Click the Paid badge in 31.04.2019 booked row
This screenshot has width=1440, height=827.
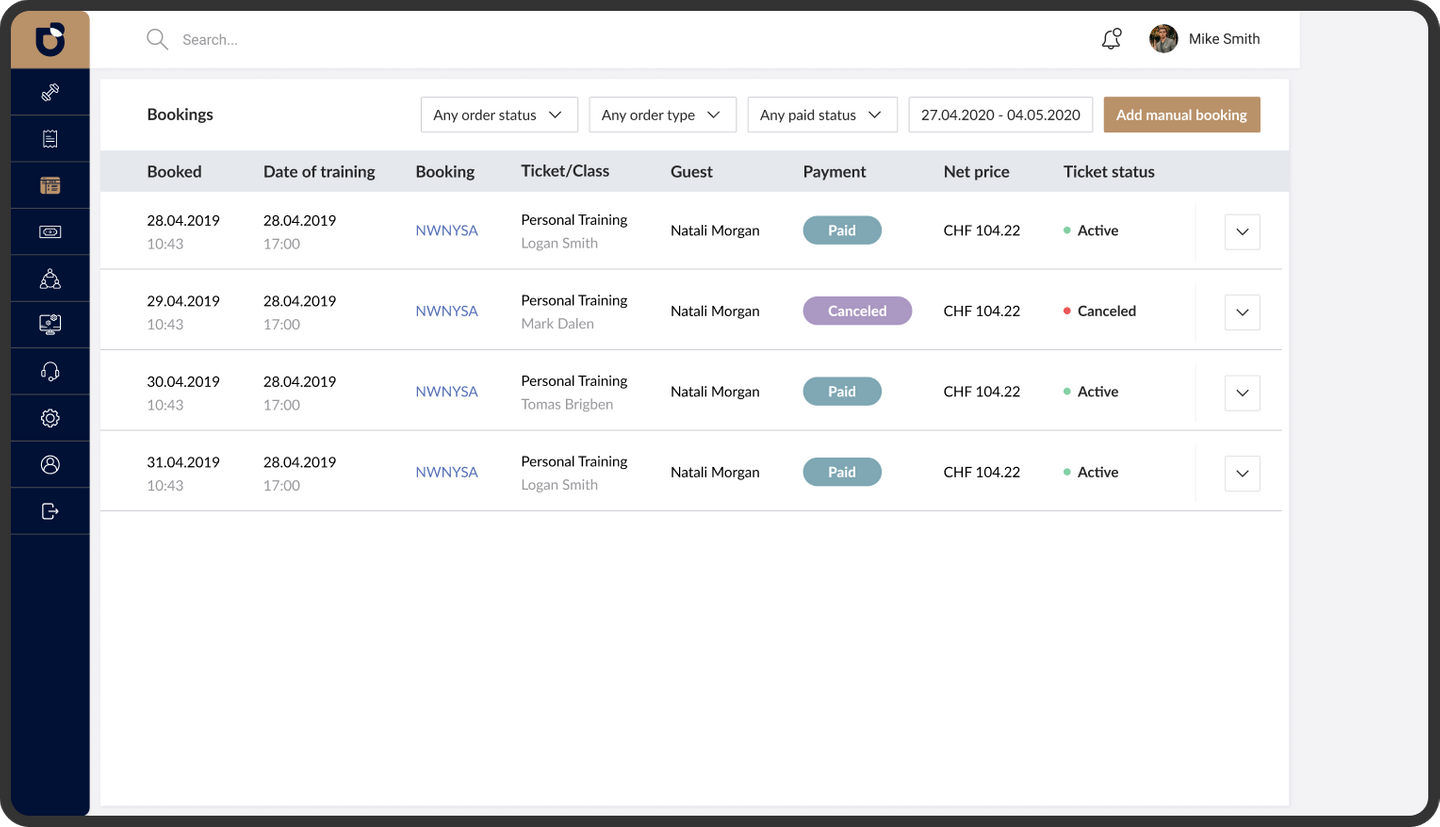[842, 472]
